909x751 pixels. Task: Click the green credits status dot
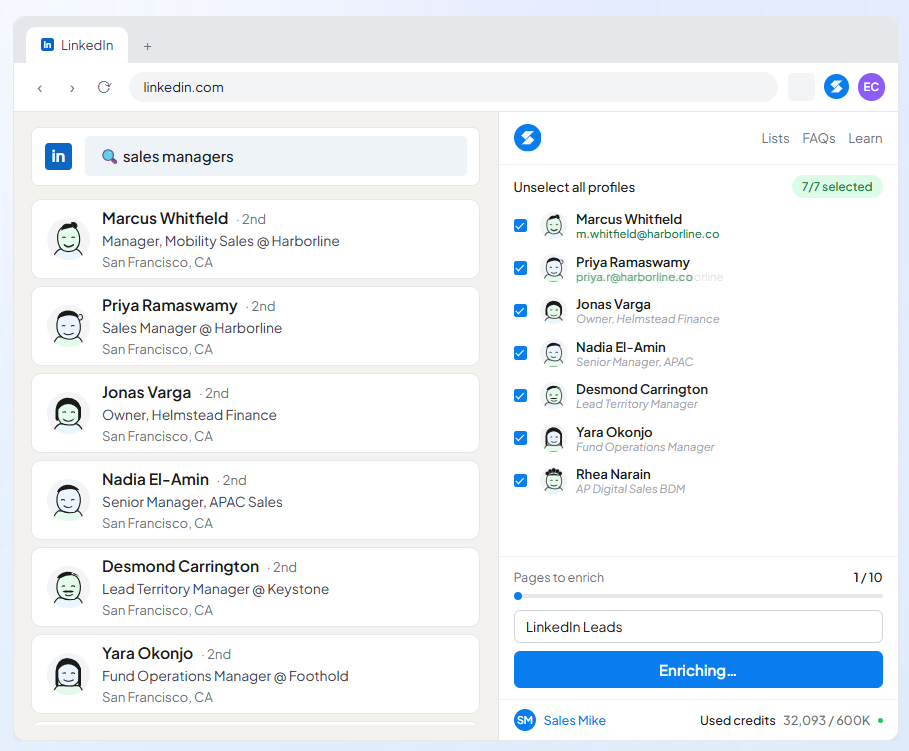(x=880, y=720)
